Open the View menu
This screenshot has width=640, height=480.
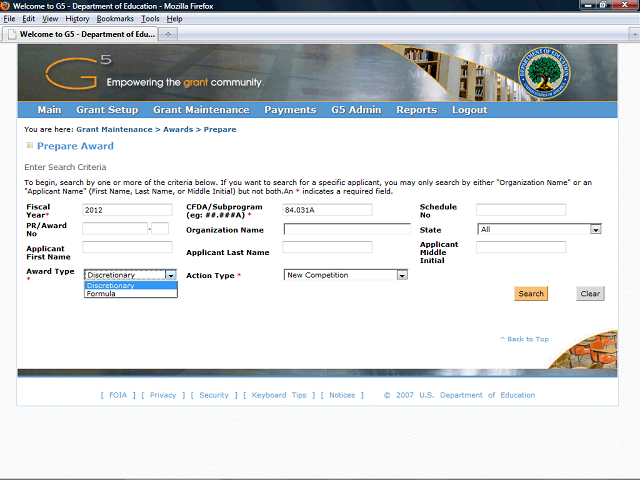[x=50, y=19]
